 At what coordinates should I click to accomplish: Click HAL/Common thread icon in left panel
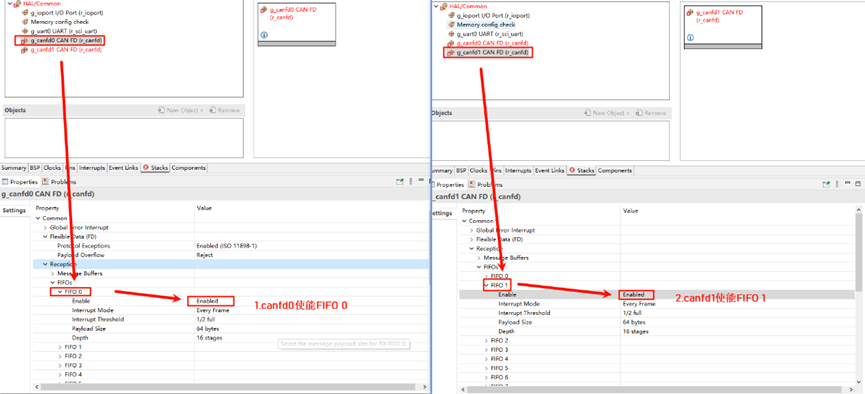tap(17, 3)
